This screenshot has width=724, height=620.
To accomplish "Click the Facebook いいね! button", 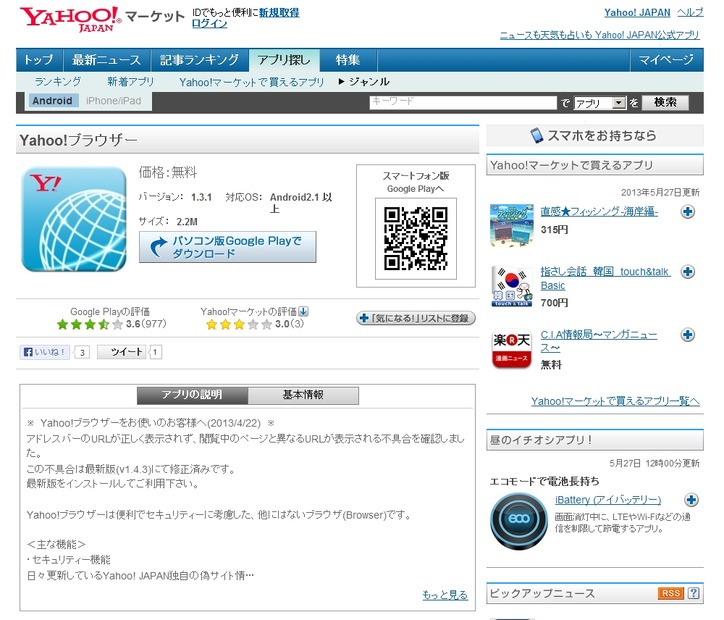I will pyautogui.click(x=44, y=352).
